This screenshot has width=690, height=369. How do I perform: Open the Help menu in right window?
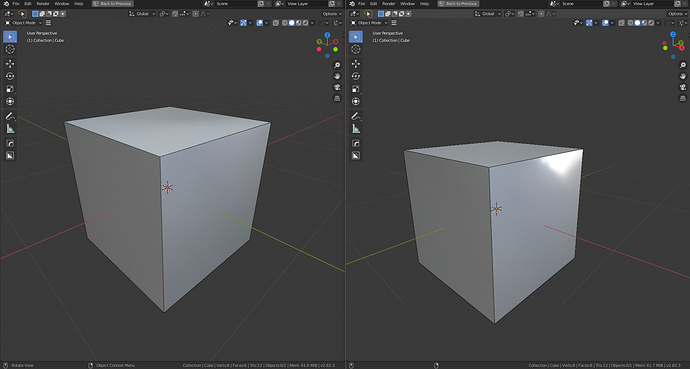tap(424, 4)
